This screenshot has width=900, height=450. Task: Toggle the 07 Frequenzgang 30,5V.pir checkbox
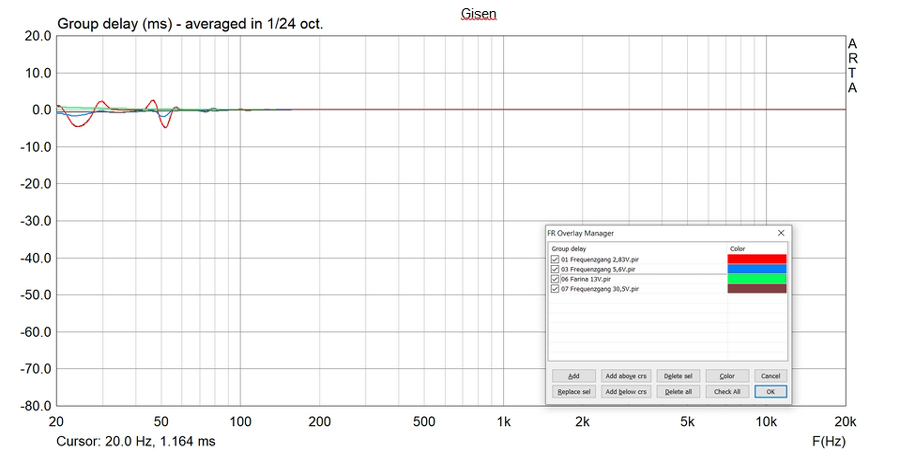pos(555,289)
